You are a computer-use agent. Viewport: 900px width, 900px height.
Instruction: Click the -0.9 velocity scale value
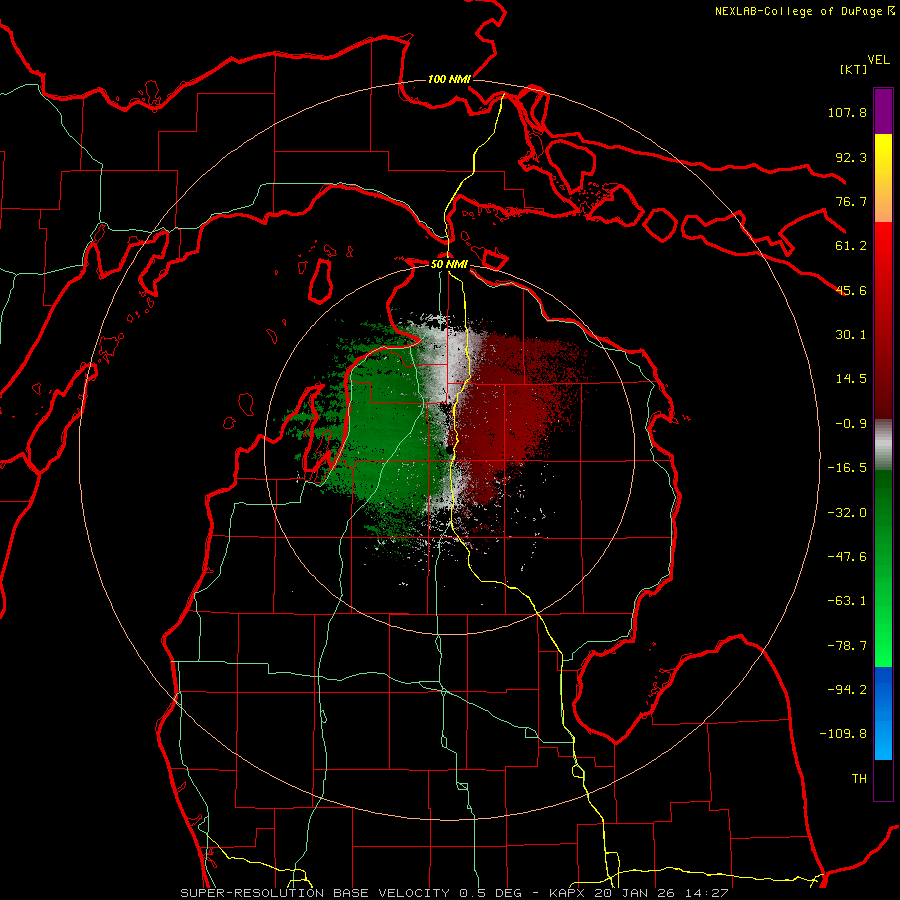(x=851, y=424)
